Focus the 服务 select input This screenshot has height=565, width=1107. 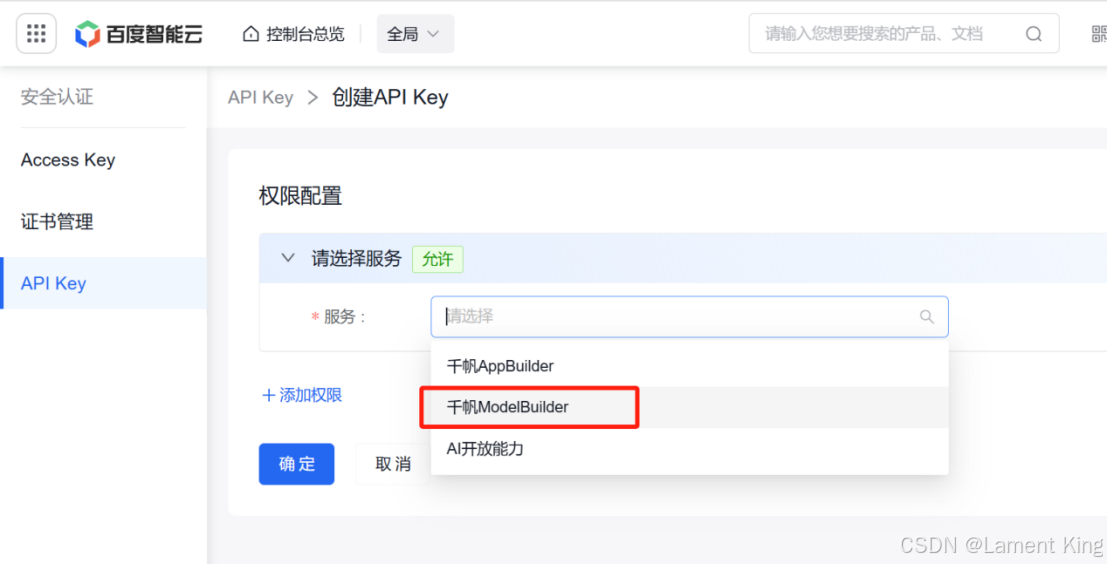pos(689,316)
